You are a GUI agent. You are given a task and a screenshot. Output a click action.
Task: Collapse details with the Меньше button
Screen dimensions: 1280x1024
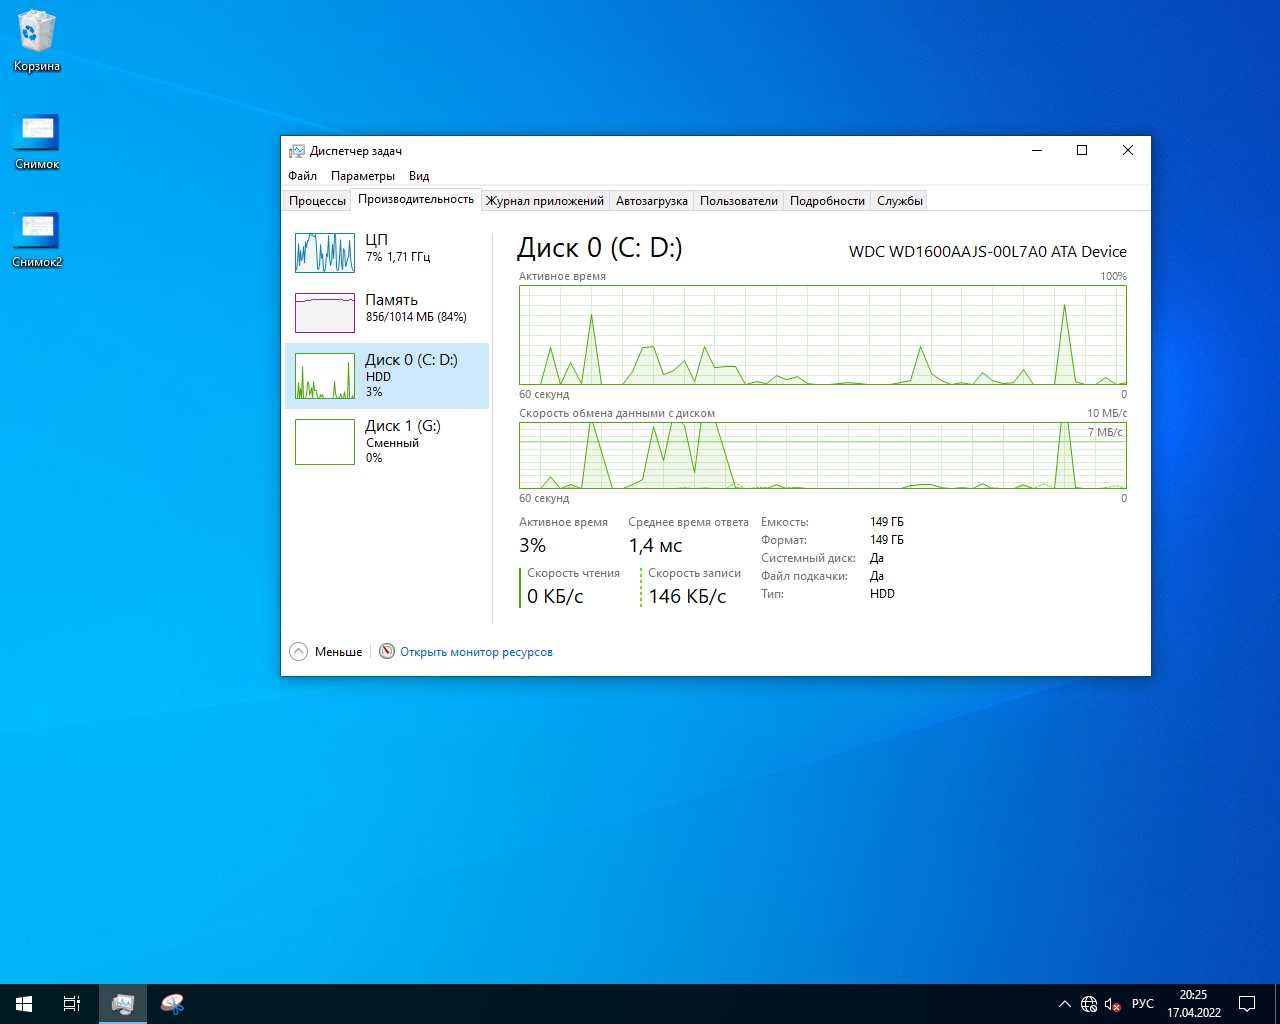[326, 652]
